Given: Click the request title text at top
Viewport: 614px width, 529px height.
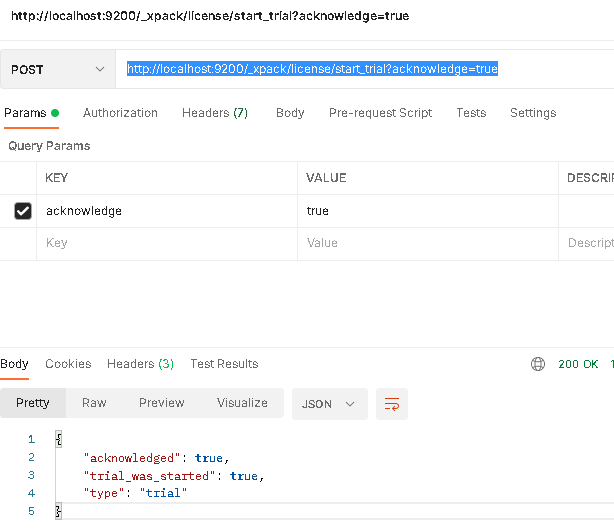Looking at the screenshot, I should [x=210, y=16].
